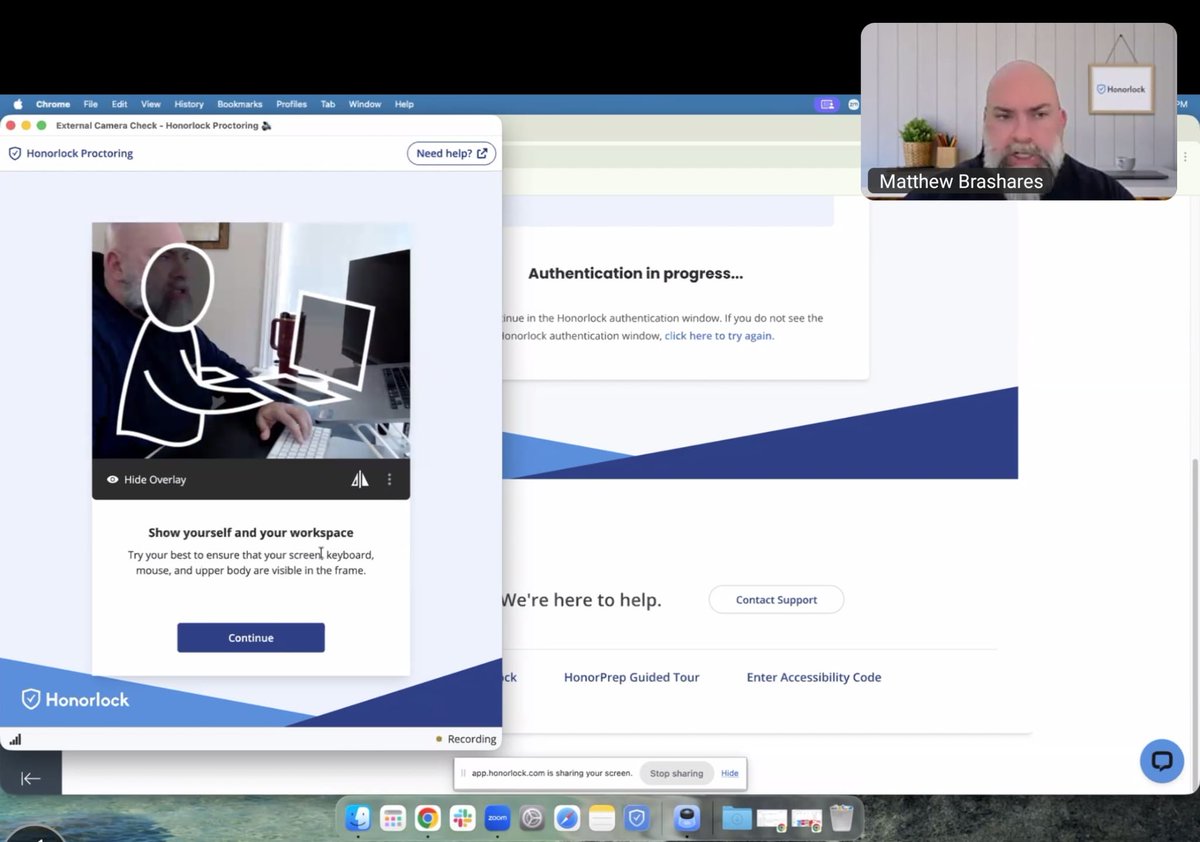Open Notes from the dock

pyautogui.click(x=601, y=819)
